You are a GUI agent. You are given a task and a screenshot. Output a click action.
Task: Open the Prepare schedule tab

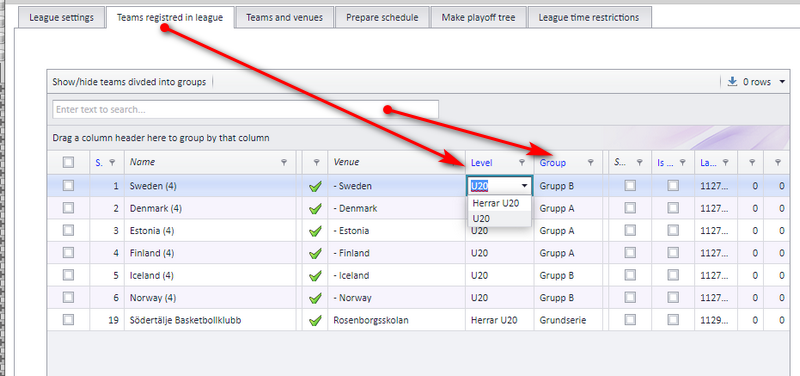[382, 17]
